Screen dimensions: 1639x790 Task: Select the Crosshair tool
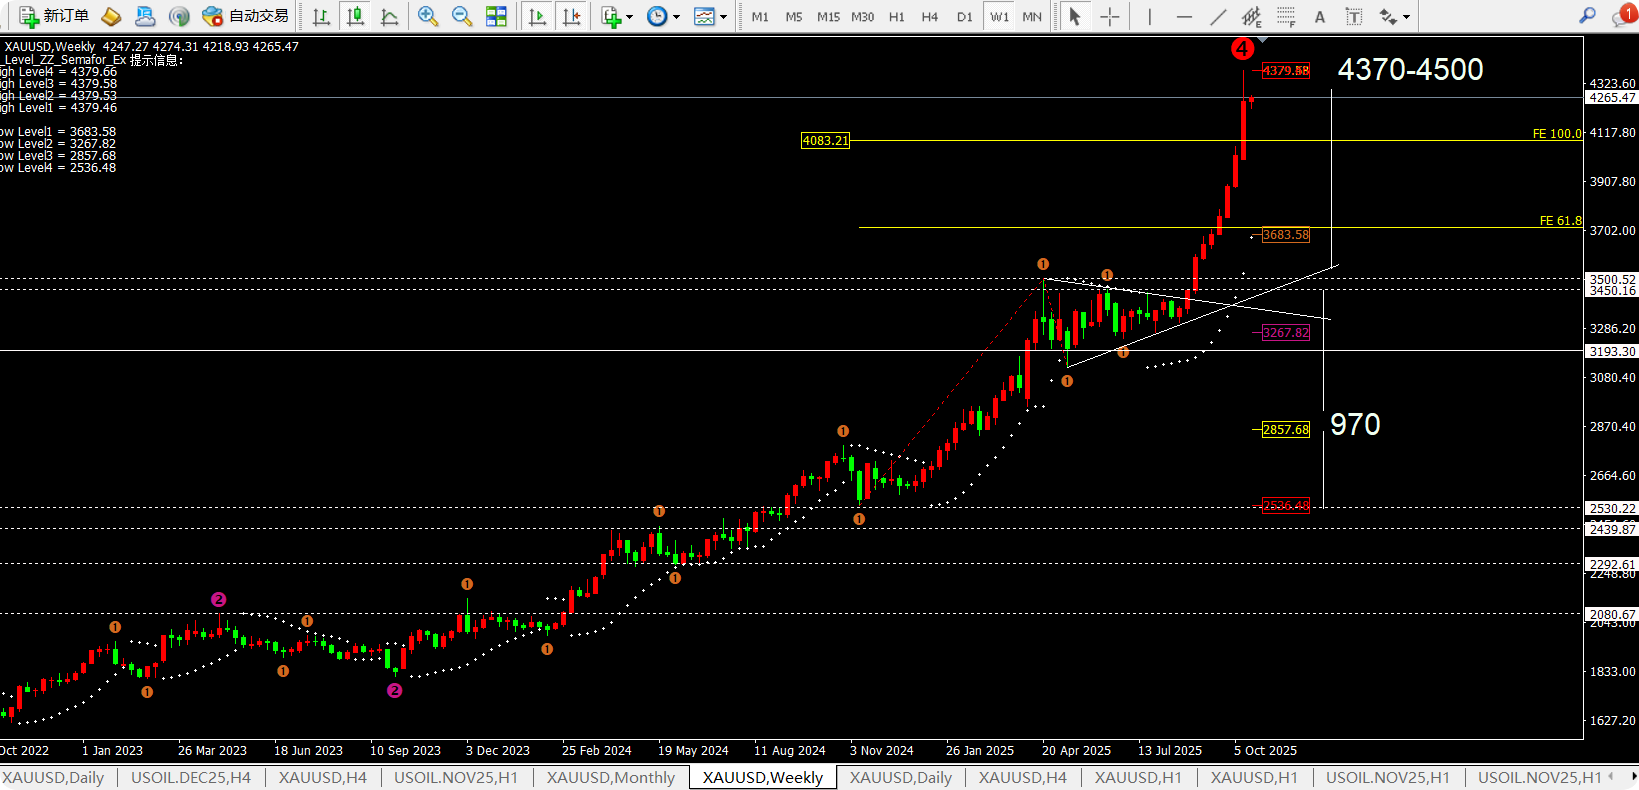[1109, 16]
